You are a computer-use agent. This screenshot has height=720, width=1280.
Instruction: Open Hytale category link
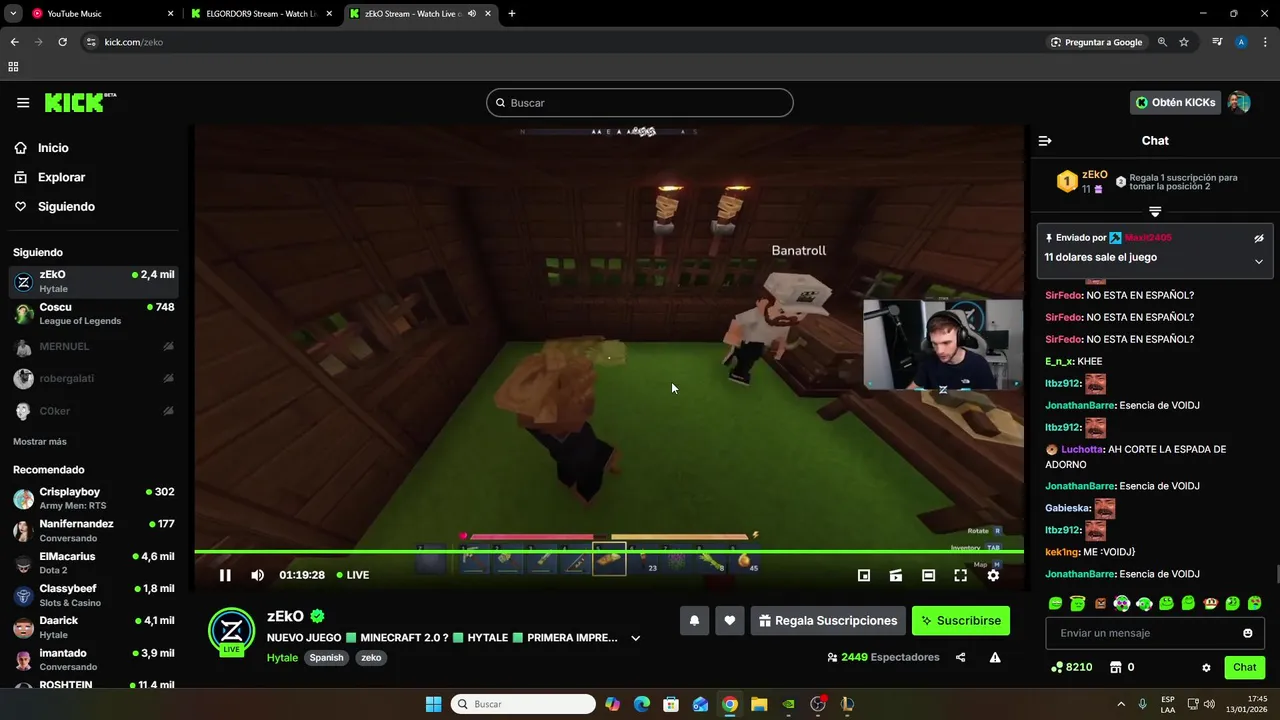pos(282,658)
